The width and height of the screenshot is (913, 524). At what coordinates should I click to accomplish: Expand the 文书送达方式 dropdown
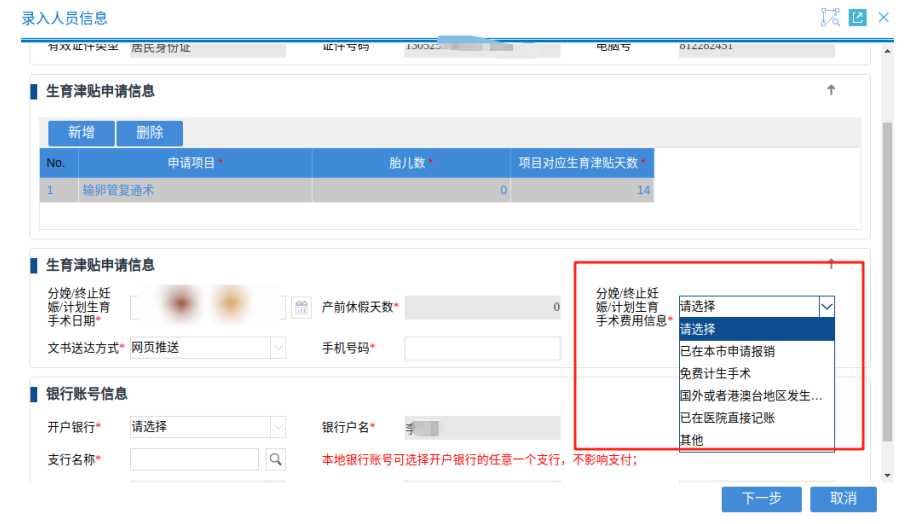[277, 348]
